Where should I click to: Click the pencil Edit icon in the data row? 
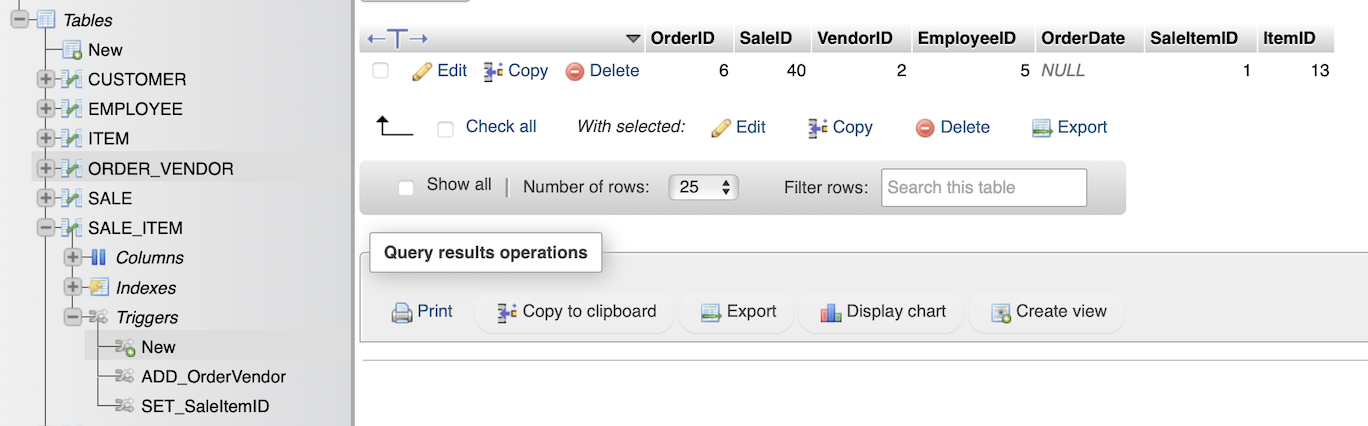coord(422,71)
